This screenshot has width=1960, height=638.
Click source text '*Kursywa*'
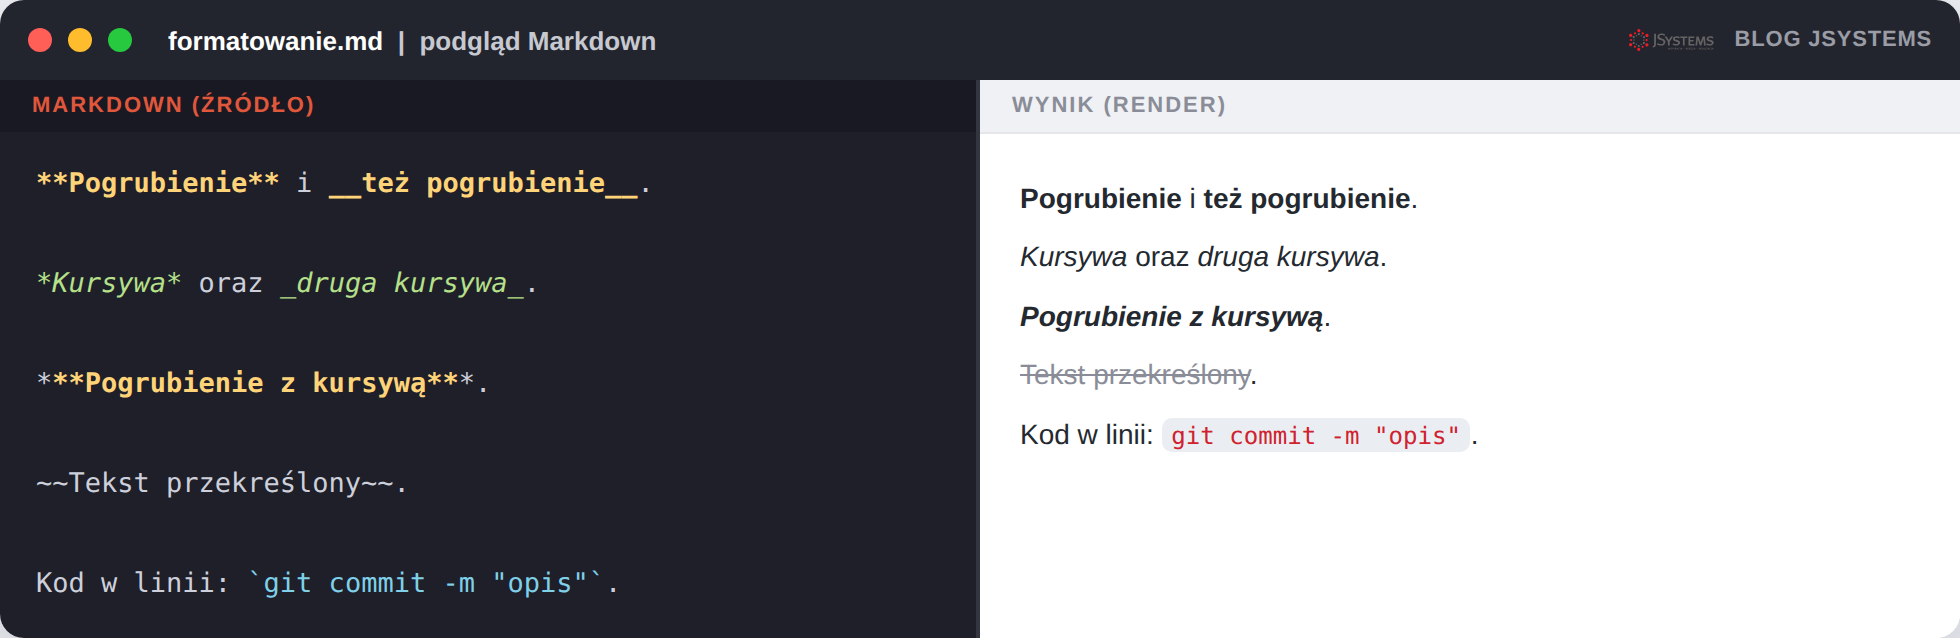click(x=109, y=282)
